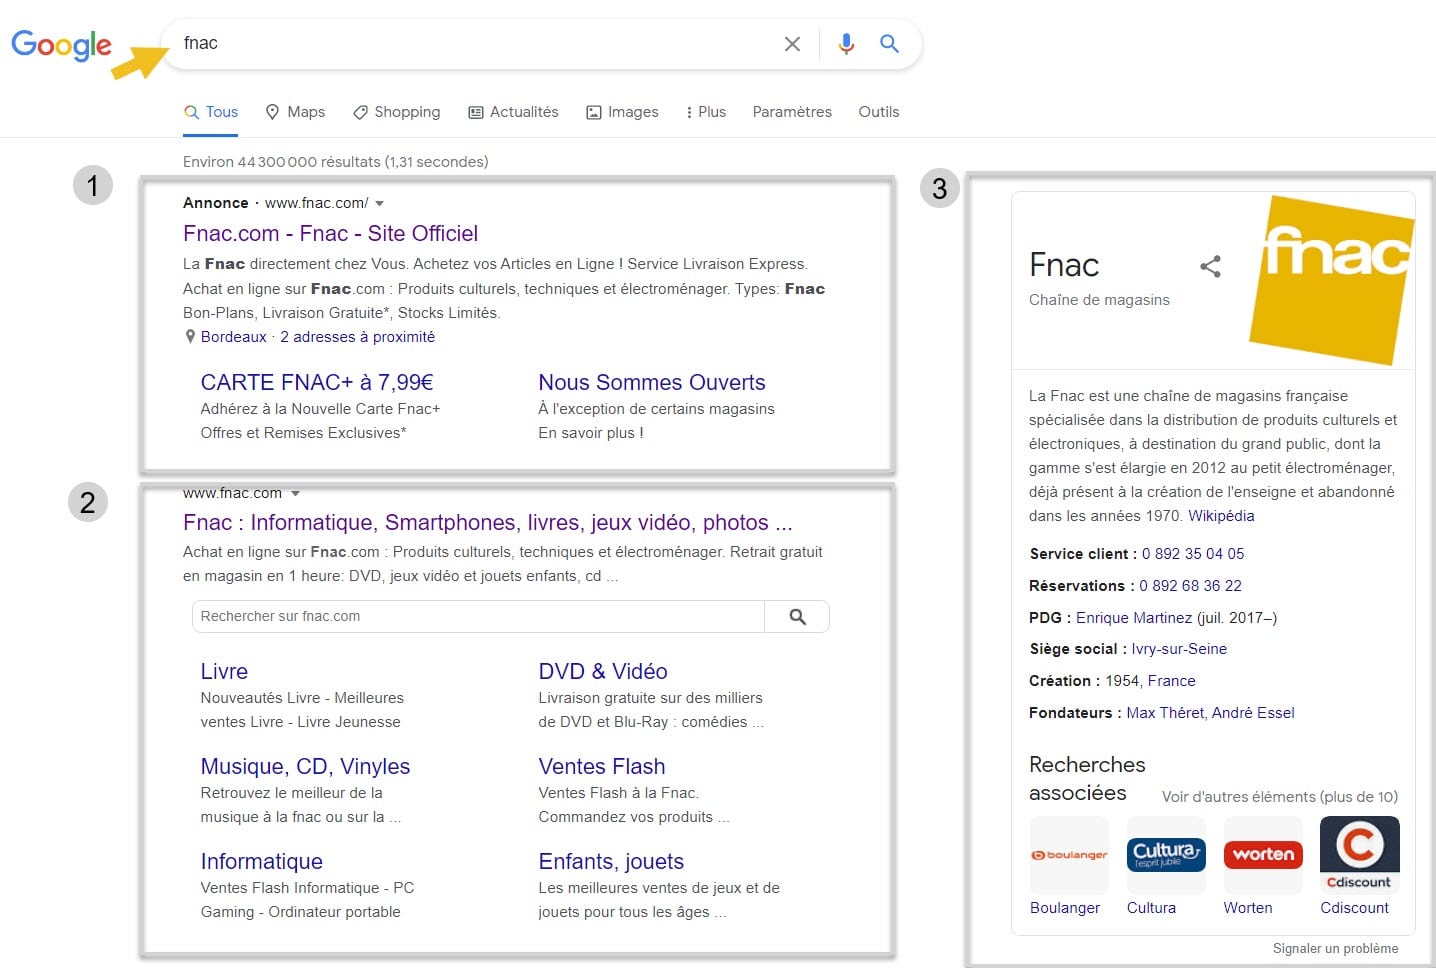Open the Fnac logo image in the panel
The height and width of the screenshot is (968, 1436).
coord(1331,280)
